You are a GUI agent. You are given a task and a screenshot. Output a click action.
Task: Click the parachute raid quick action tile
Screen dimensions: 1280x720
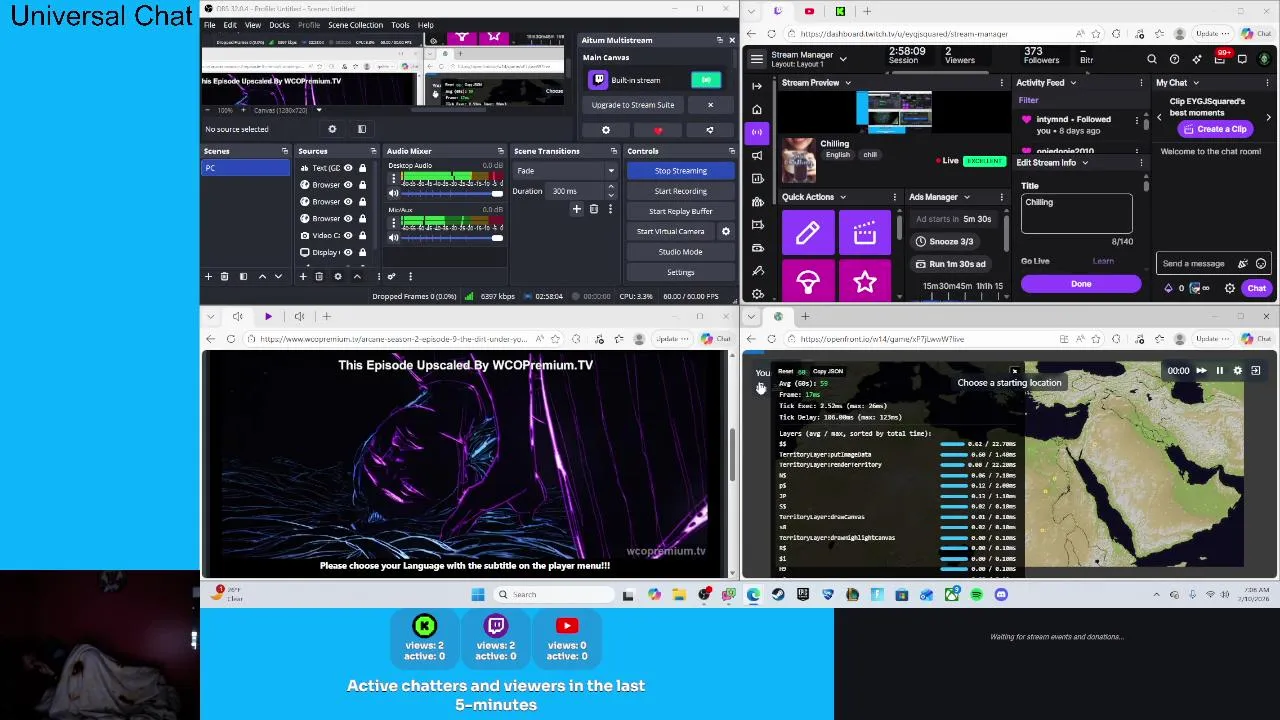point(807,283)
